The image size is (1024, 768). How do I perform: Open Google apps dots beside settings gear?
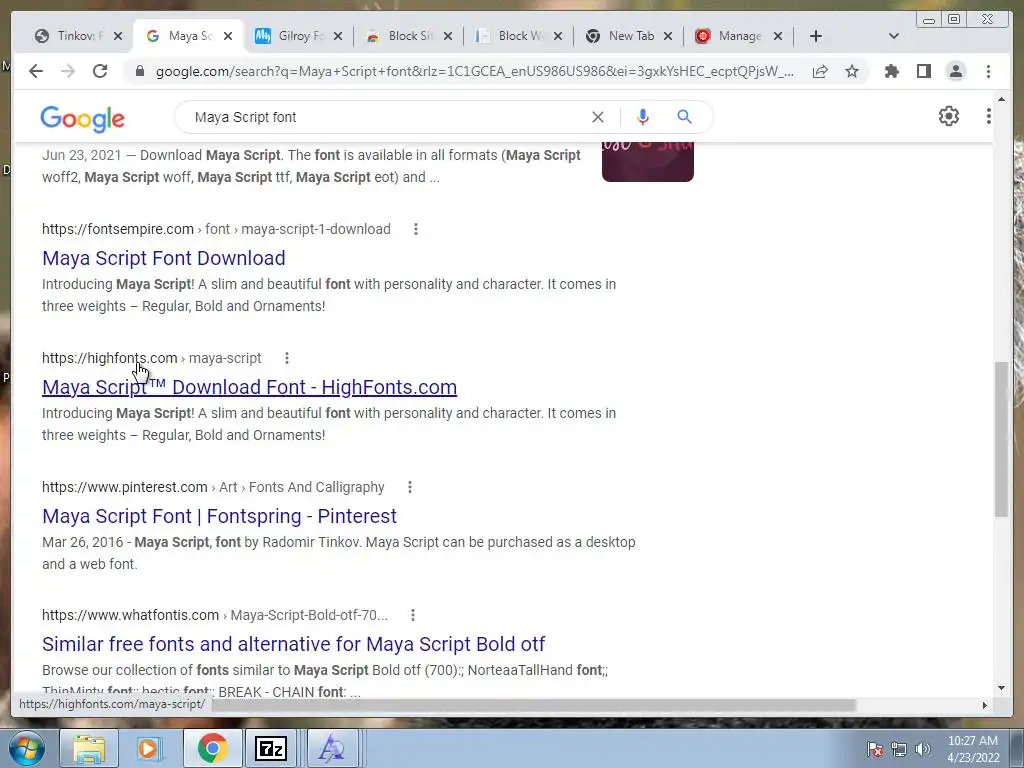click(x=989, y=116)
